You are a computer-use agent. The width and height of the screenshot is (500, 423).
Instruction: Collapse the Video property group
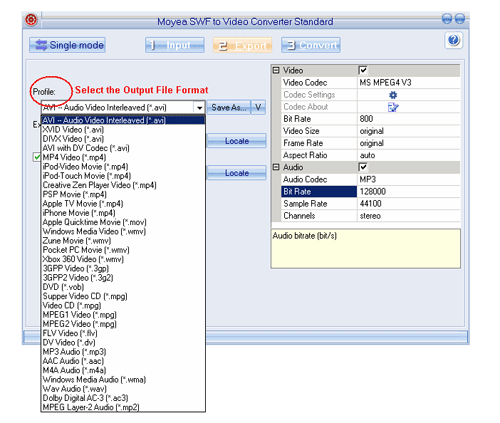276,70
